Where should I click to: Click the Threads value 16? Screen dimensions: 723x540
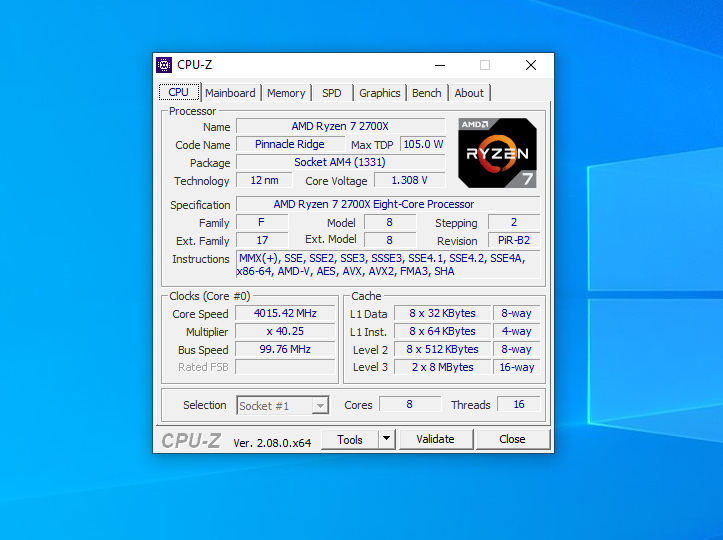pos(519,404)
